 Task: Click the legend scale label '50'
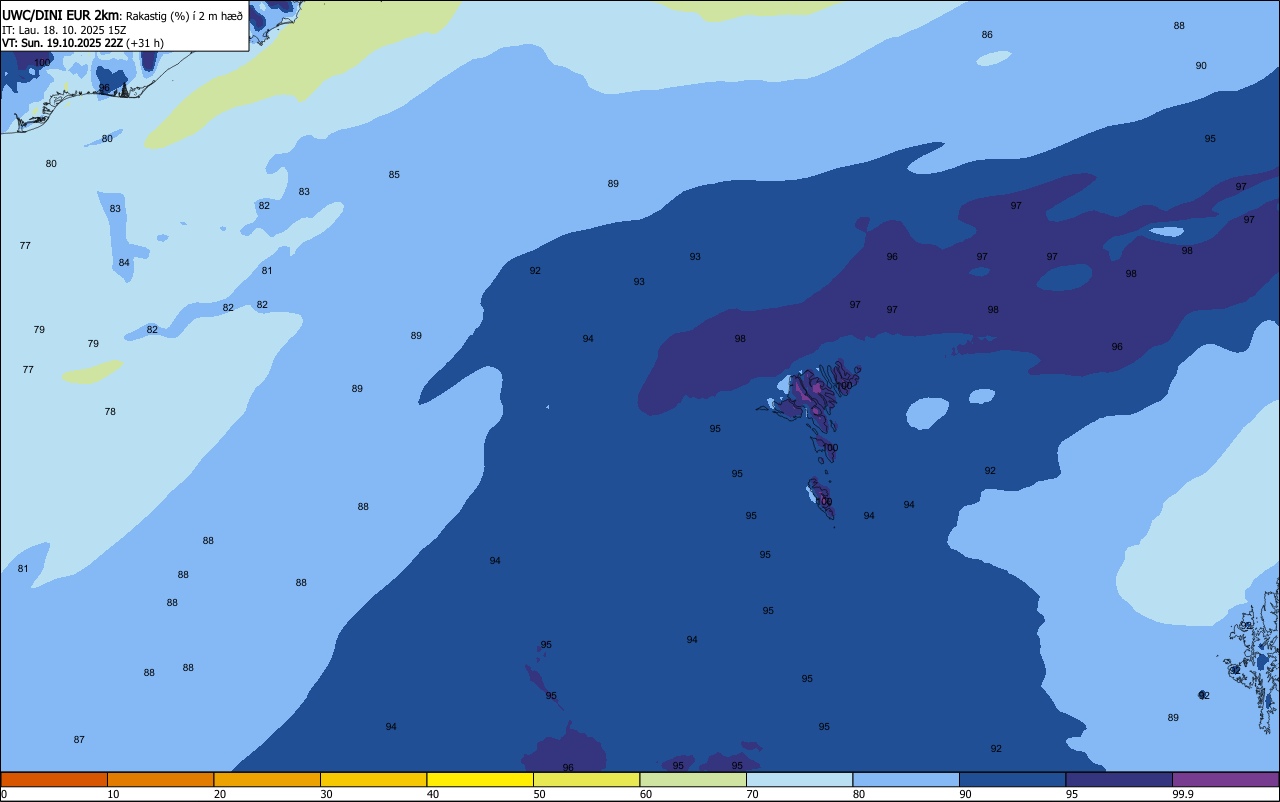click(x=539, y=794)
